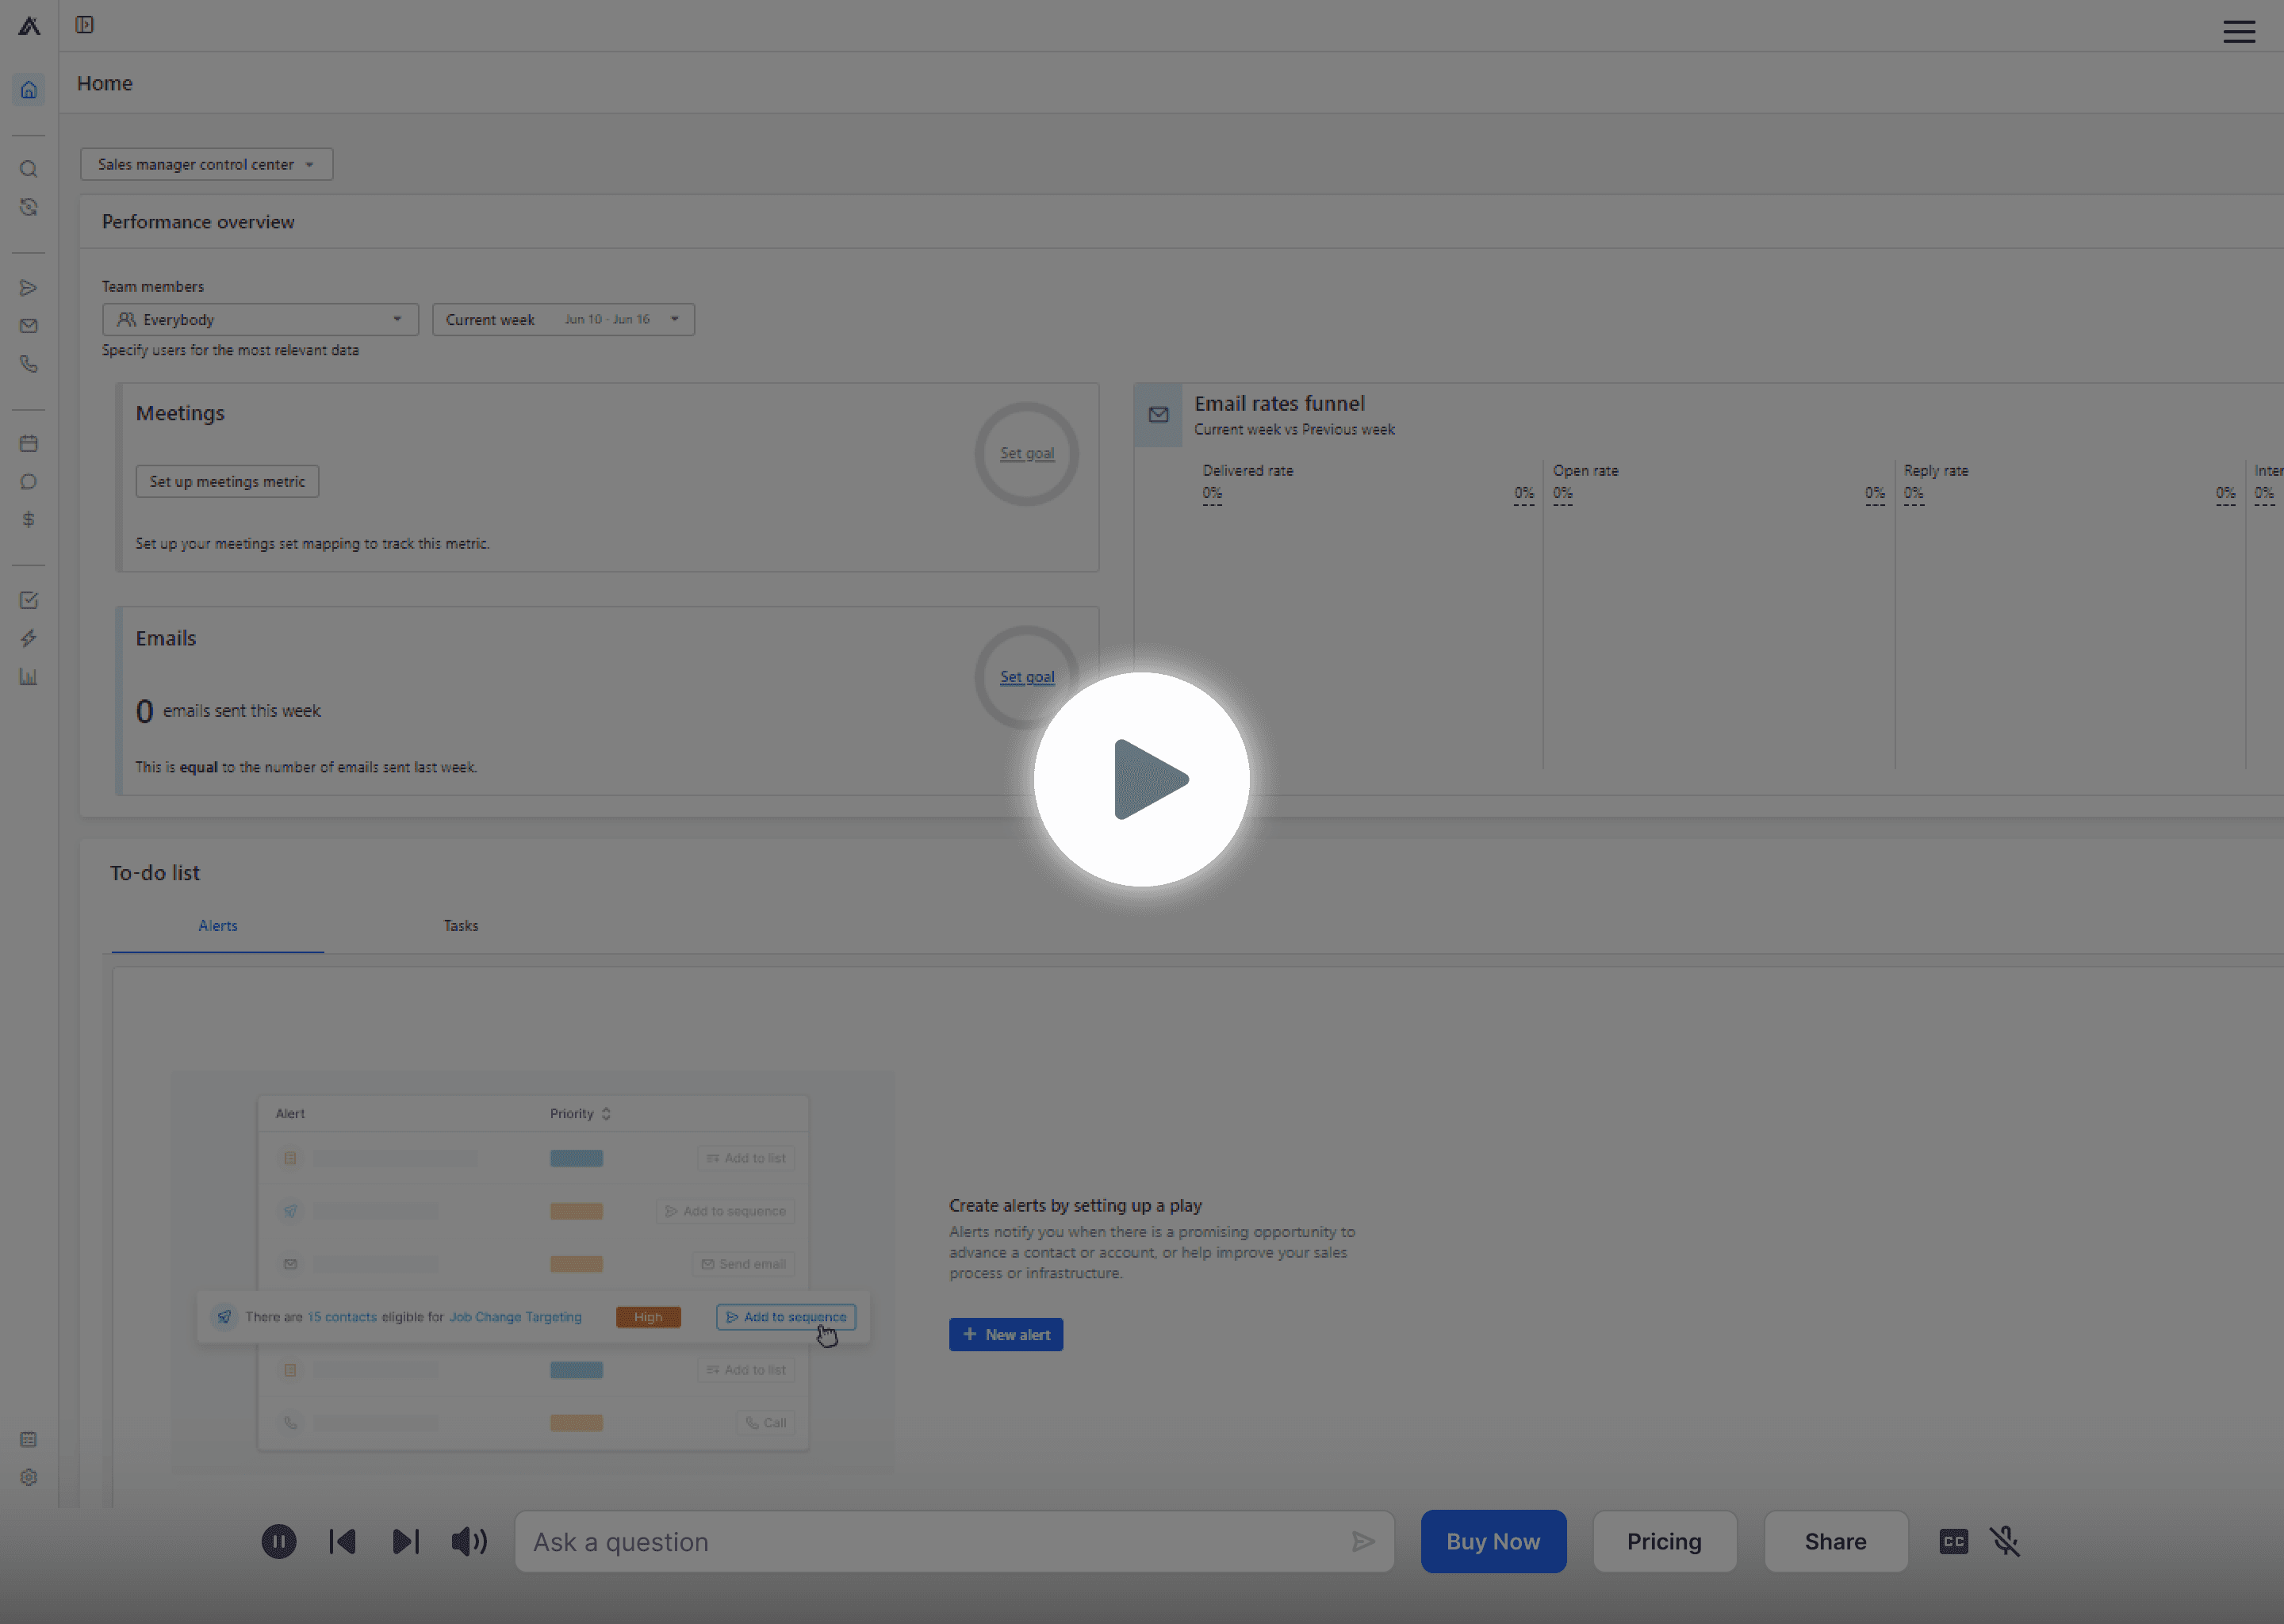Open the Analytics bar chart icon
The width and height of the screenshot is (2284, 1624).
(29, 677)
